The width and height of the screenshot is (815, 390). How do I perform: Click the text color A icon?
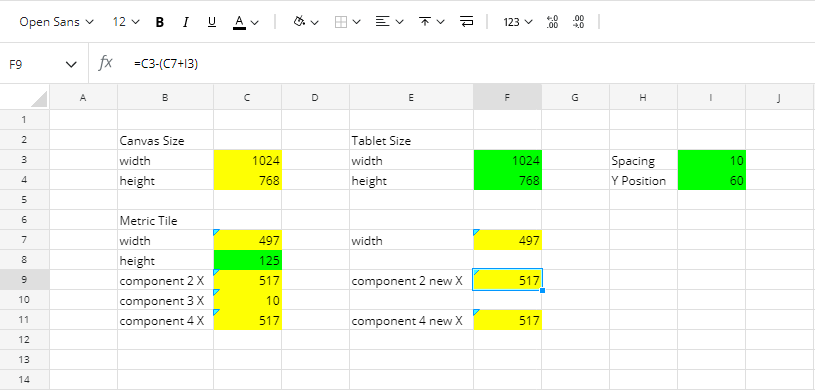point(239,22)
